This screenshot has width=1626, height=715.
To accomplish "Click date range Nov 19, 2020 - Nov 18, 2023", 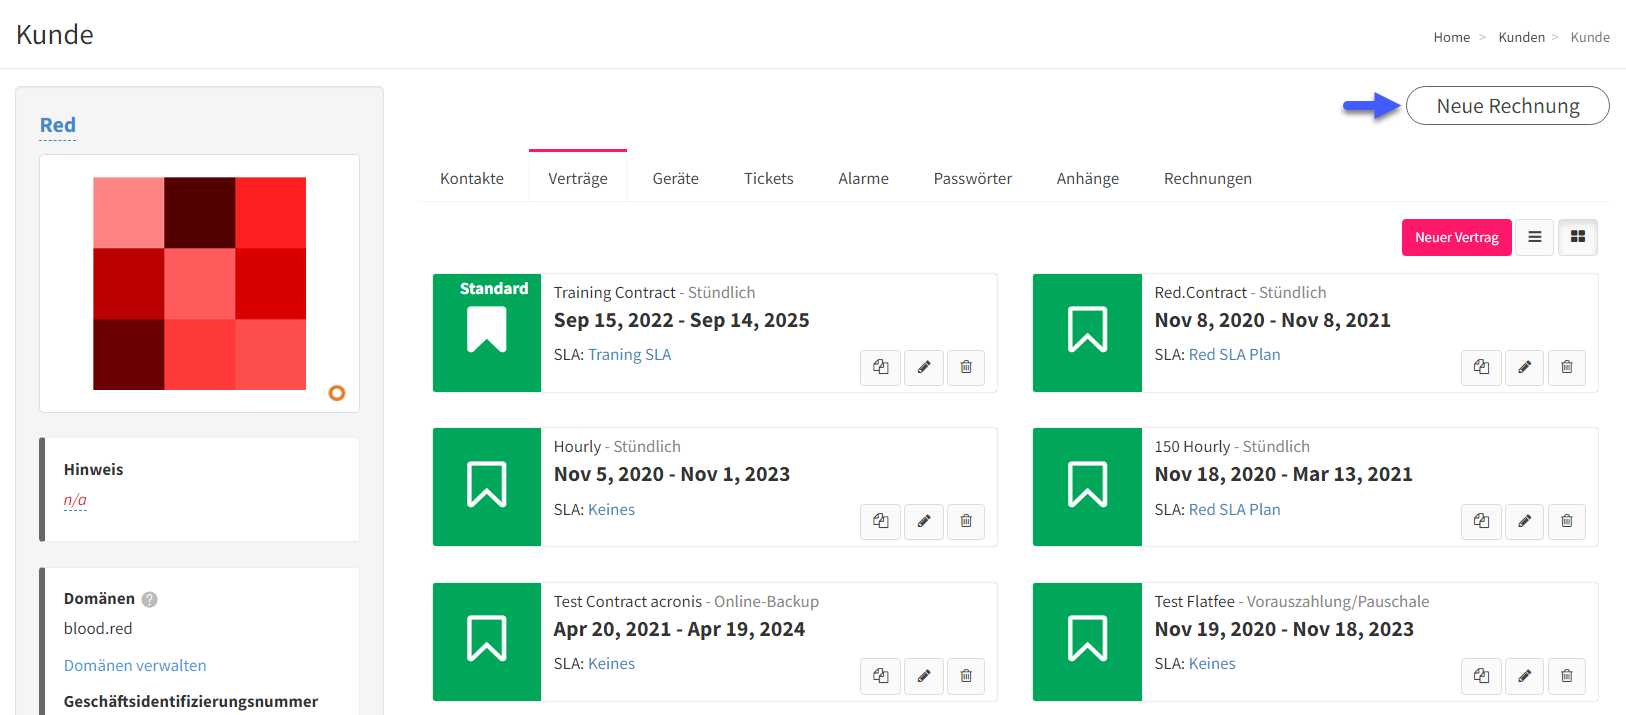I will (1284, 630).
